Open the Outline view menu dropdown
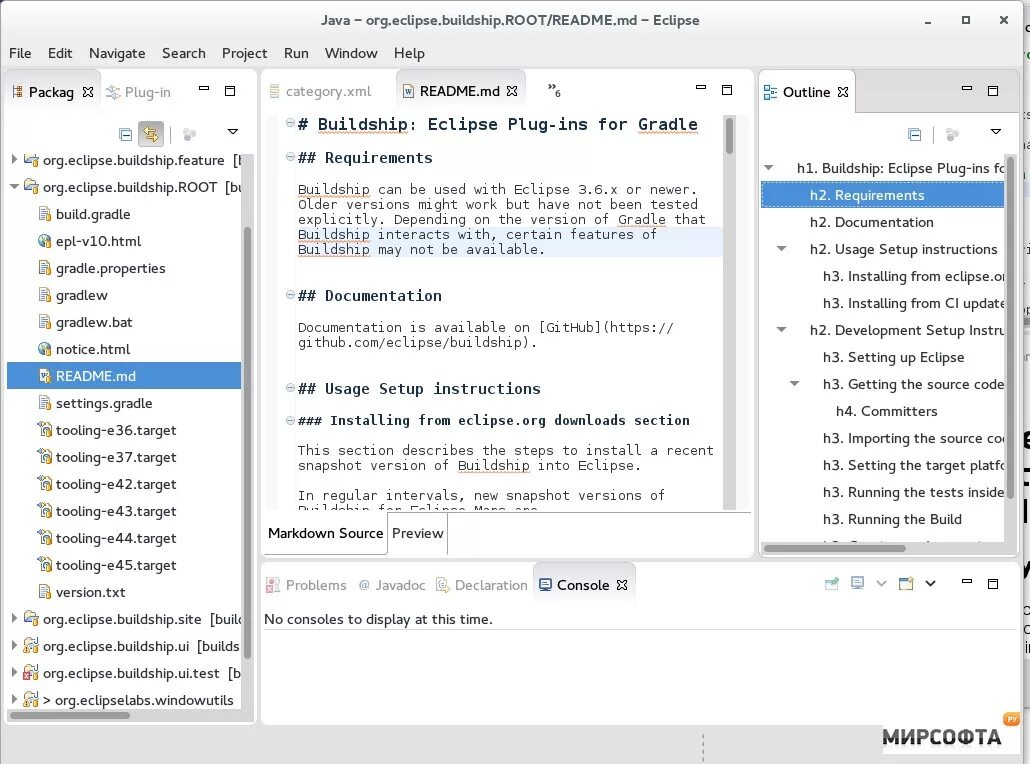1030x764 pixels. 996,131
